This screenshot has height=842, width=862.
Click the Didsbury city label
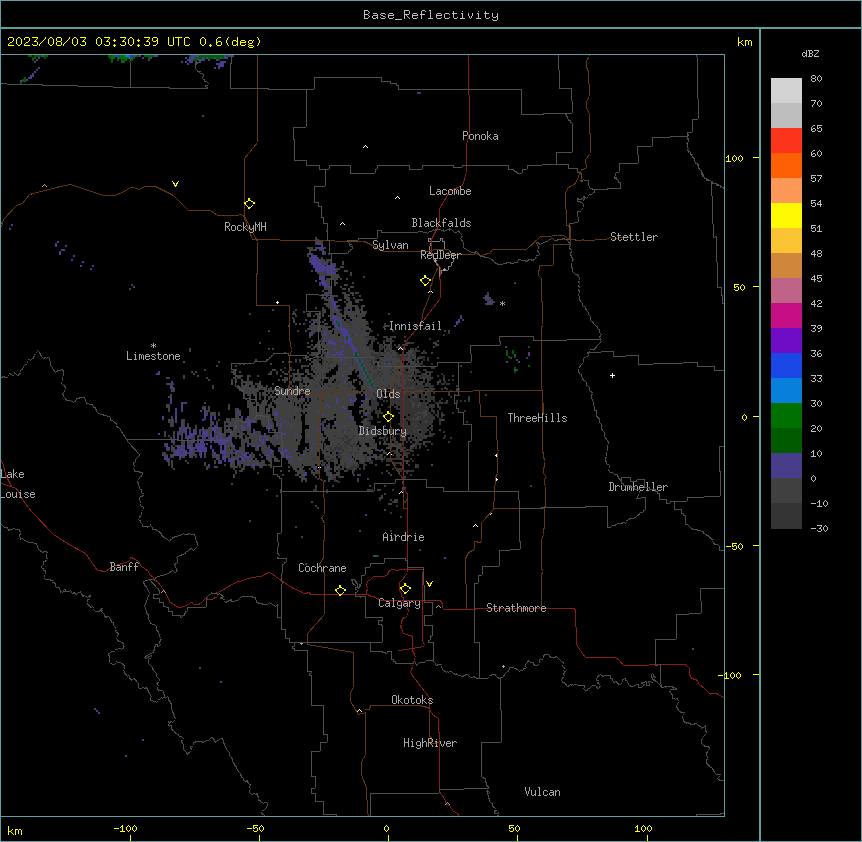[383, 431]
